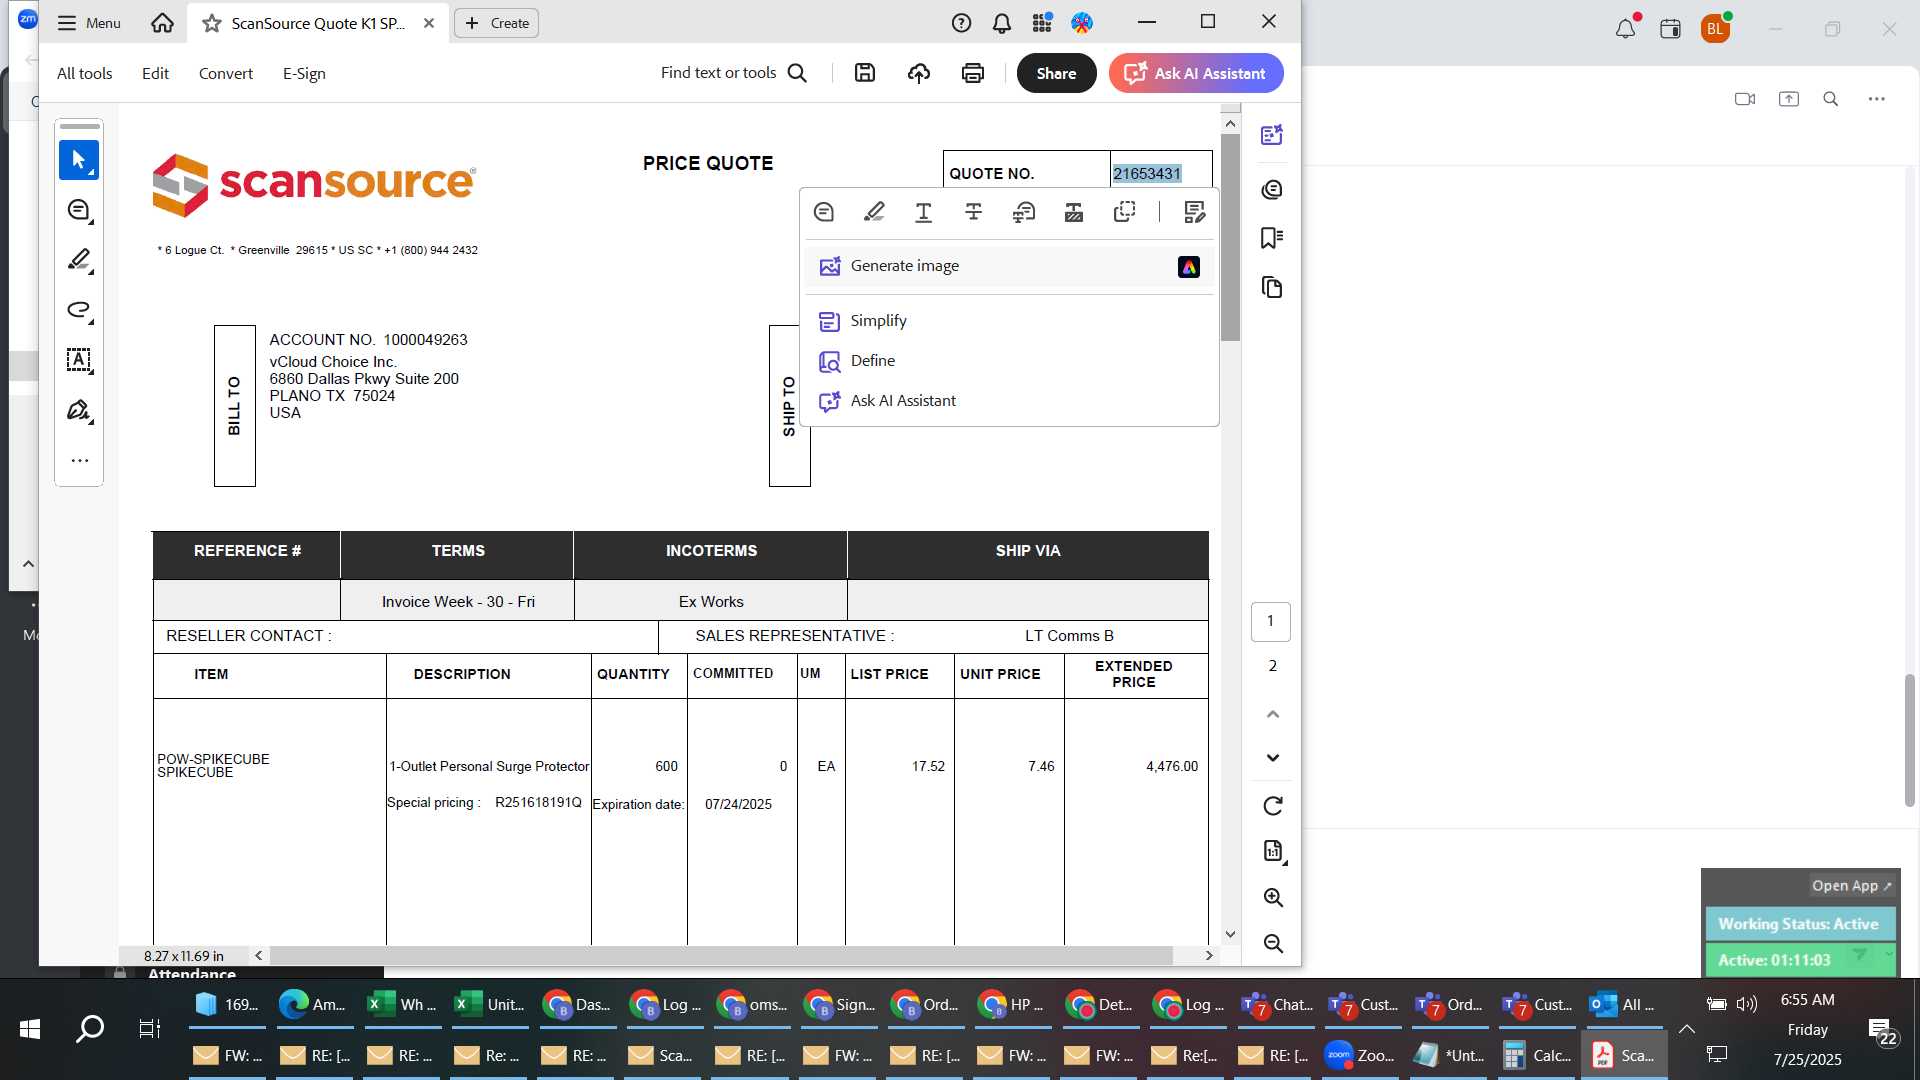Click the Ask AI Assistant toolbar button
This screenshot has width=1920, height=1080.
[x=1196, y=73]
